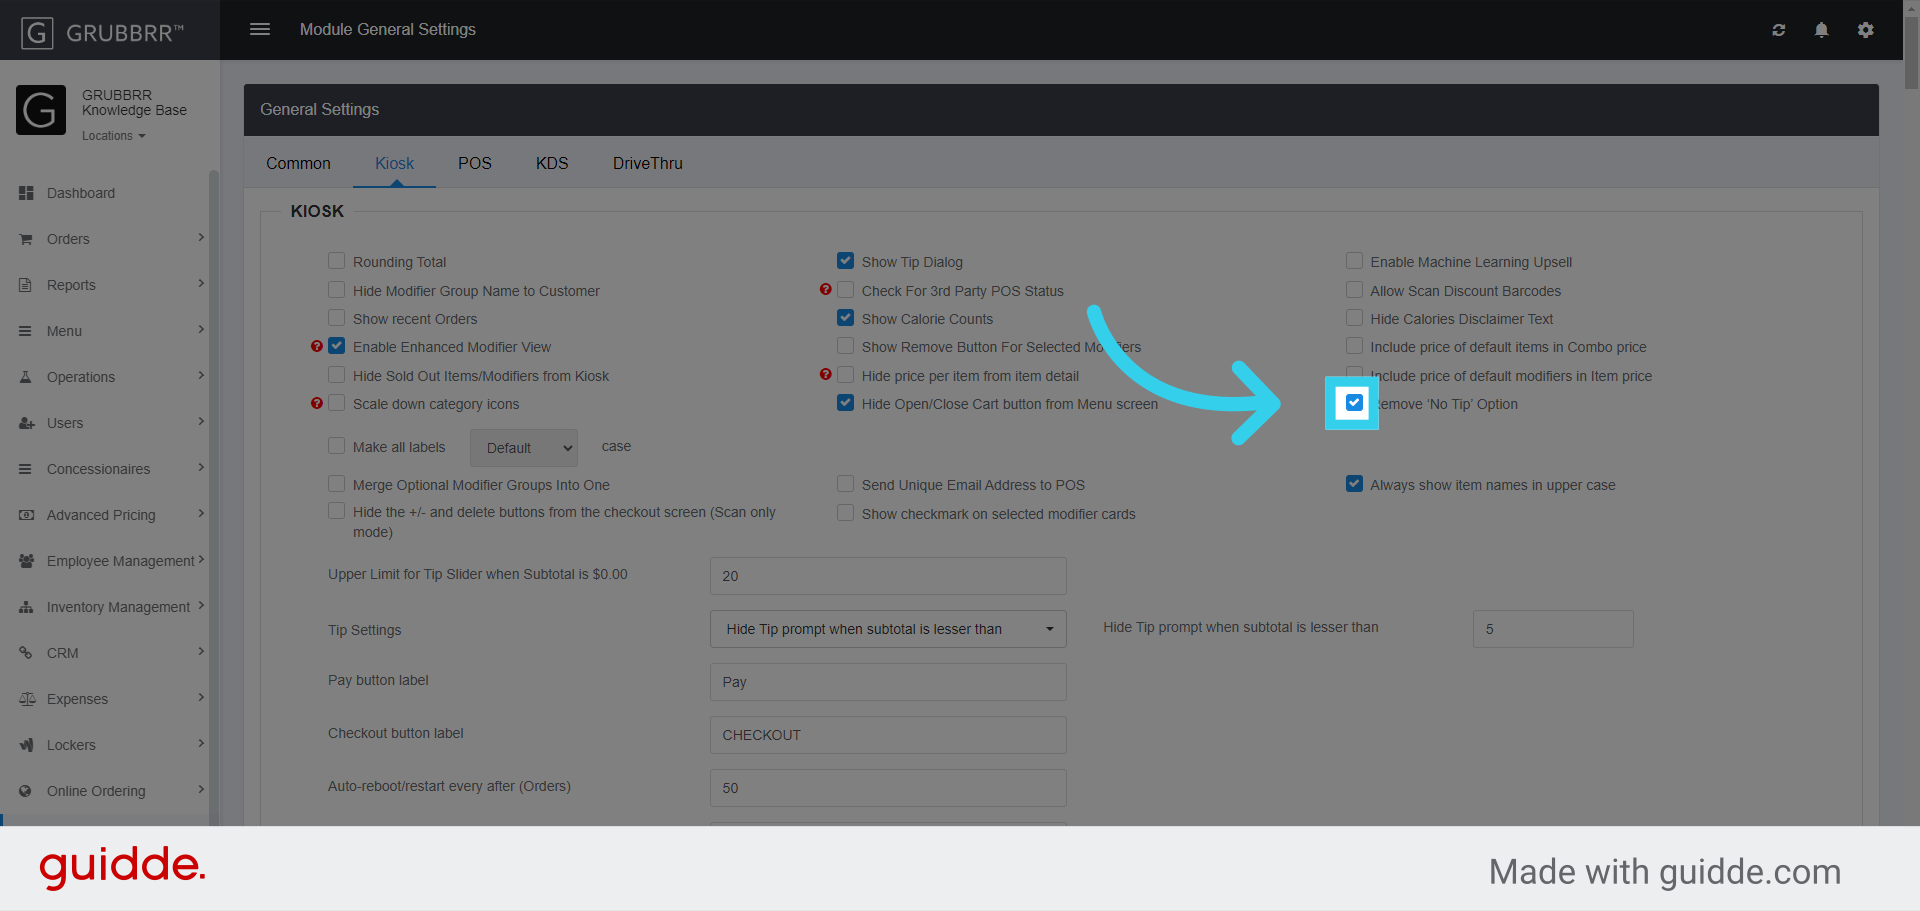Image resolution: width=1920 pixels, height=911 pixels.
Task: Click the Operations flask icon
Action: point(26,377)
